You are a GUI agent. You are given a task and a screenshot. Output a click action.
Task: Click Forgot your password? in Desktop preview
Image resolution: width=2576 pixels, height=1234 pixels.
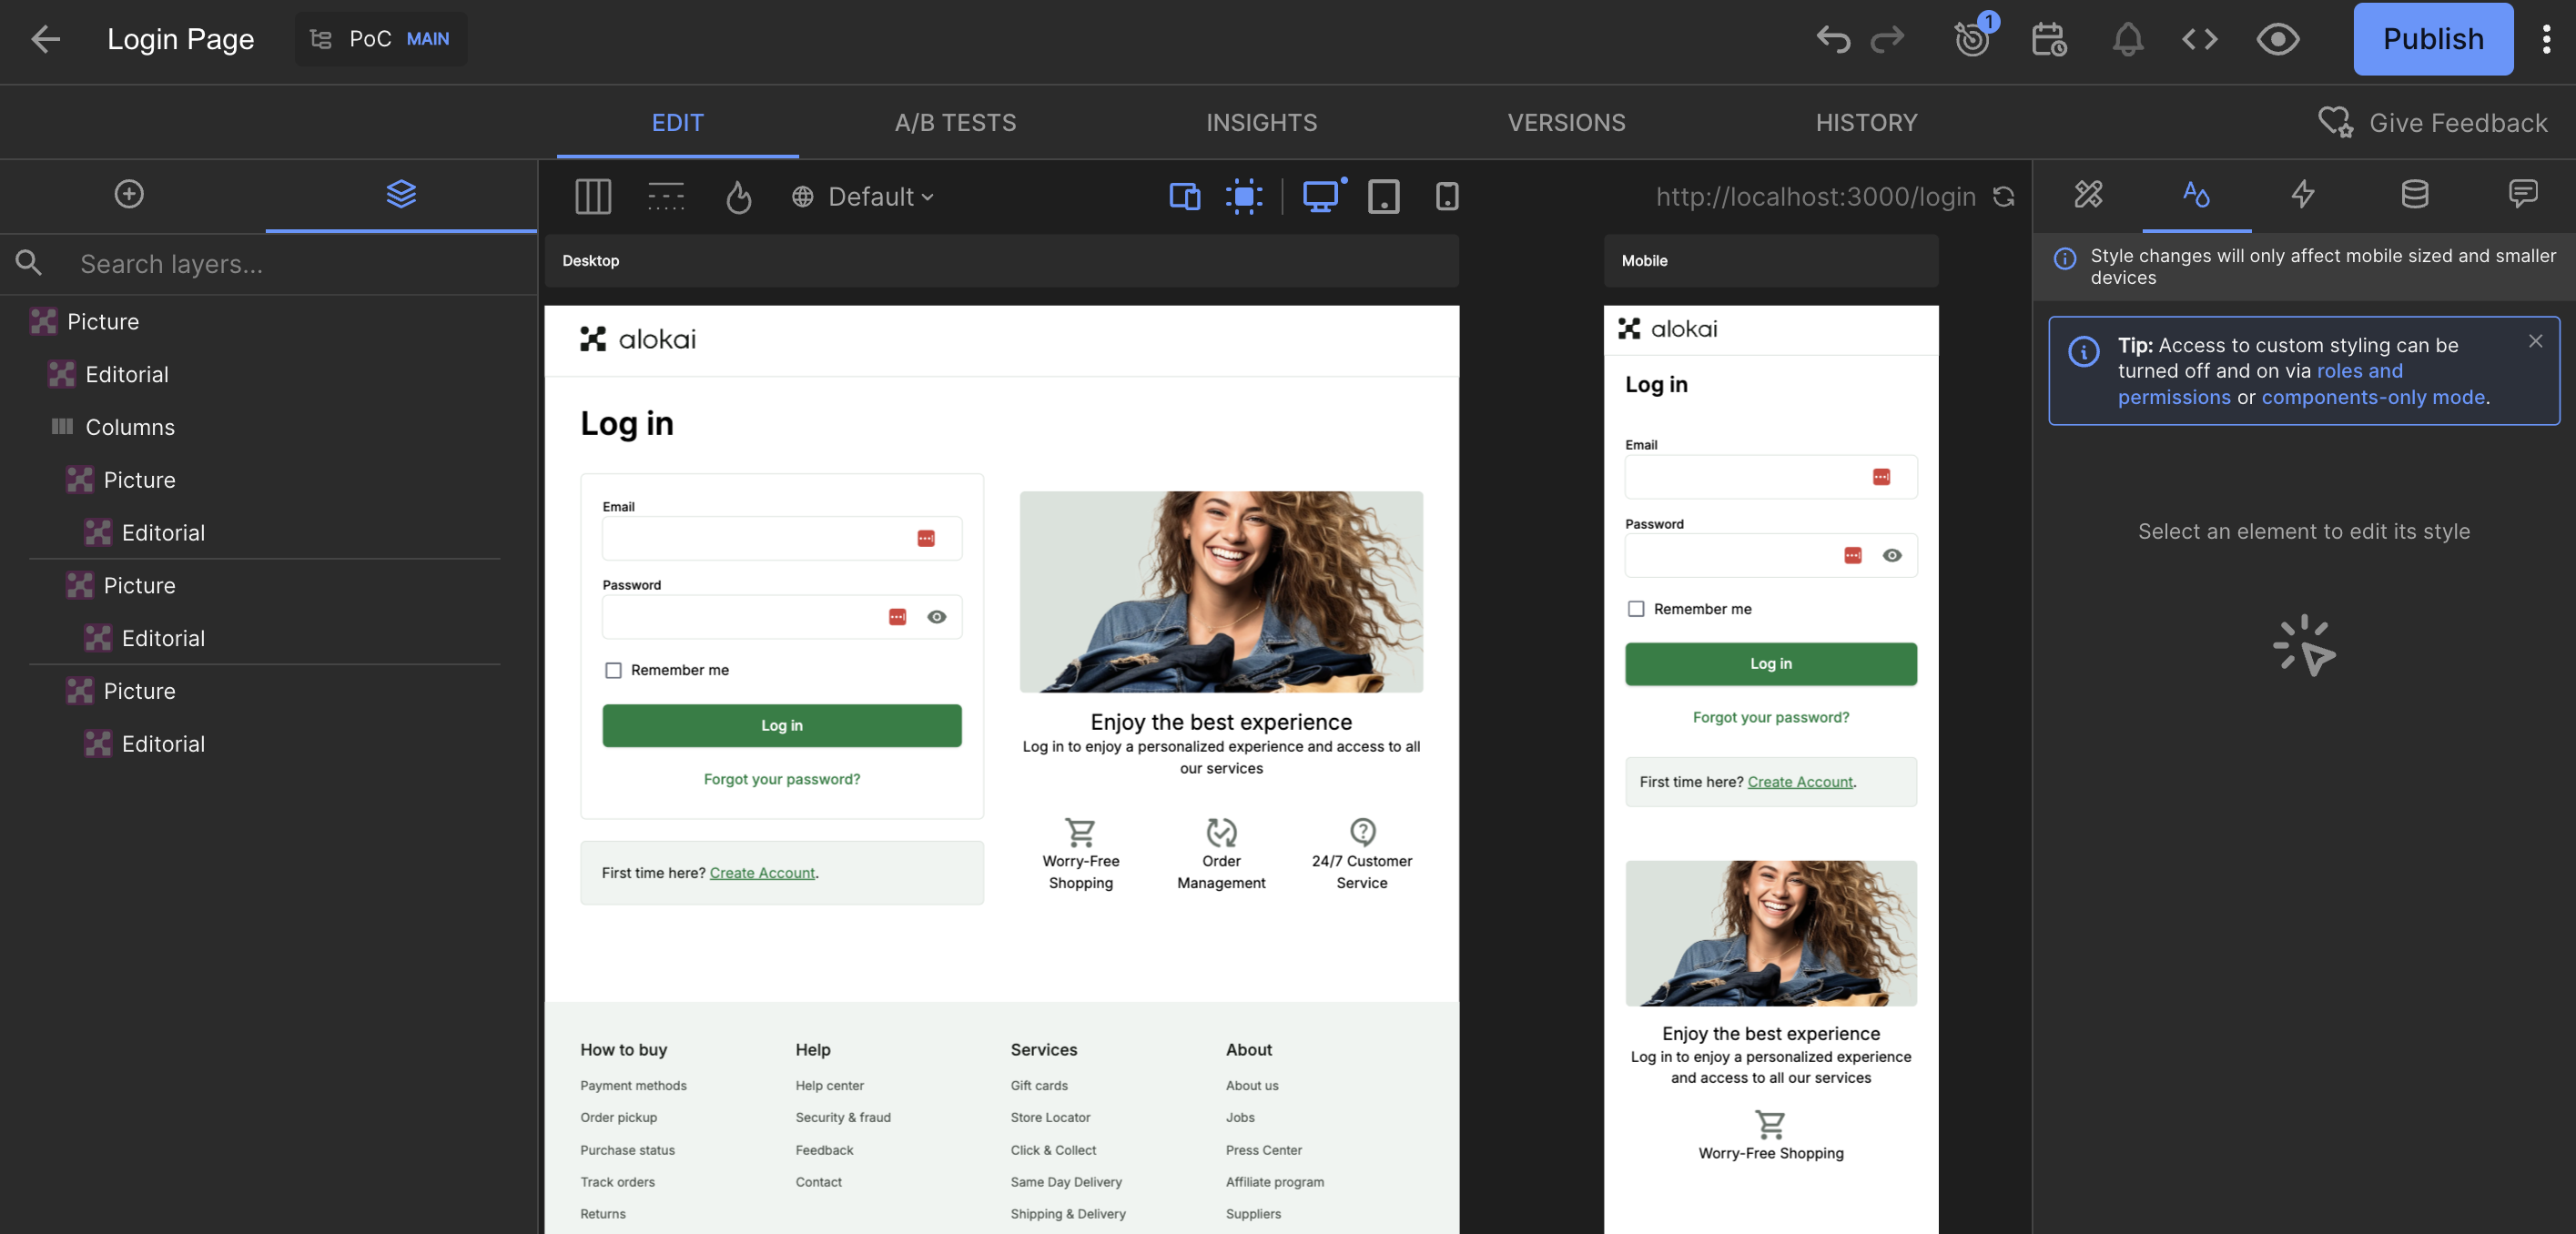click(782, 779)
